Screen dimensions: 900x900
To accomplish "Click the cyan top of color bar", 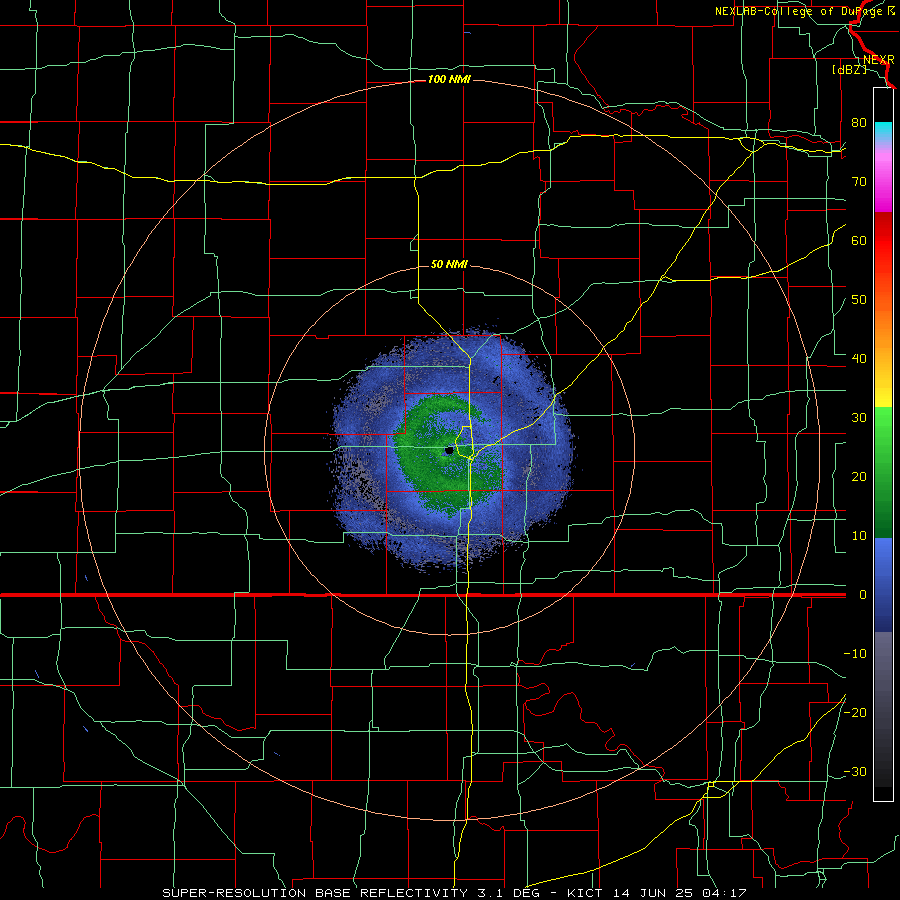I will [x=883, y=132].
